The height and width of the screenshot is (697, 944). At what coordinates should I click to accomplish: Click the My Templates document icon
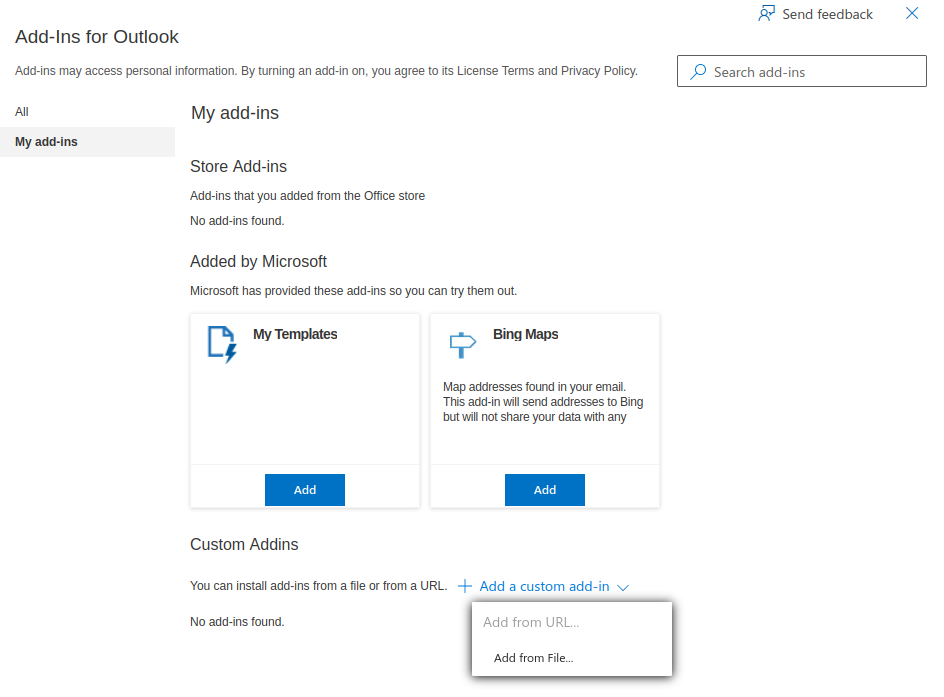pyautogui.click(x=222, y=344)
